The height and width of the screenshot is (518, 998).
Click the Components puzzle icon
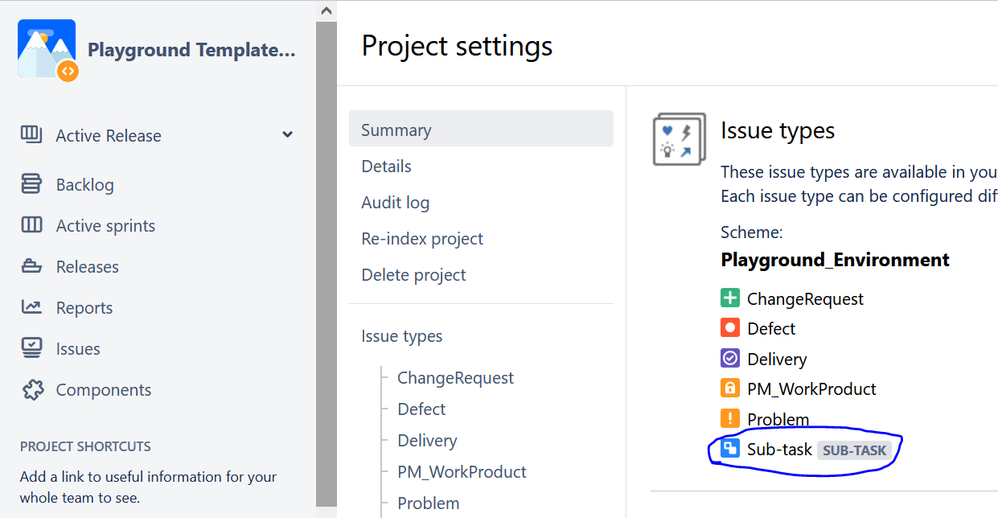click(x=32, y=390)
